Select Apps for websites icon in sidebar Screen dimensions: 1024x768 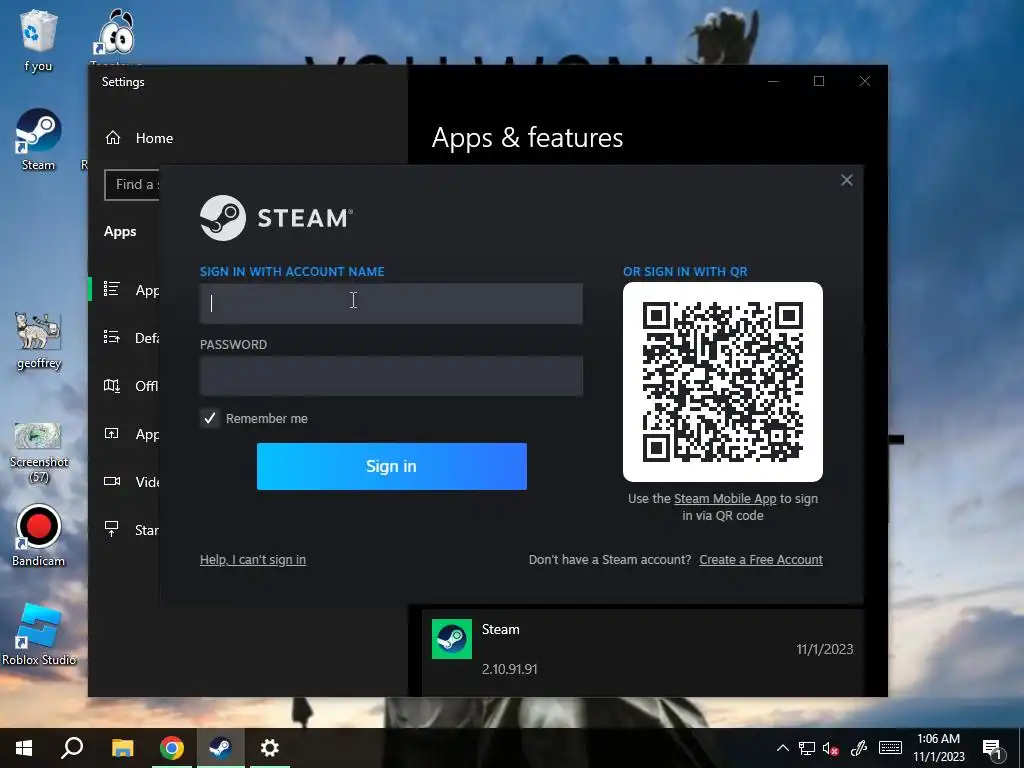pyautogui.click(x=112, y=434)
